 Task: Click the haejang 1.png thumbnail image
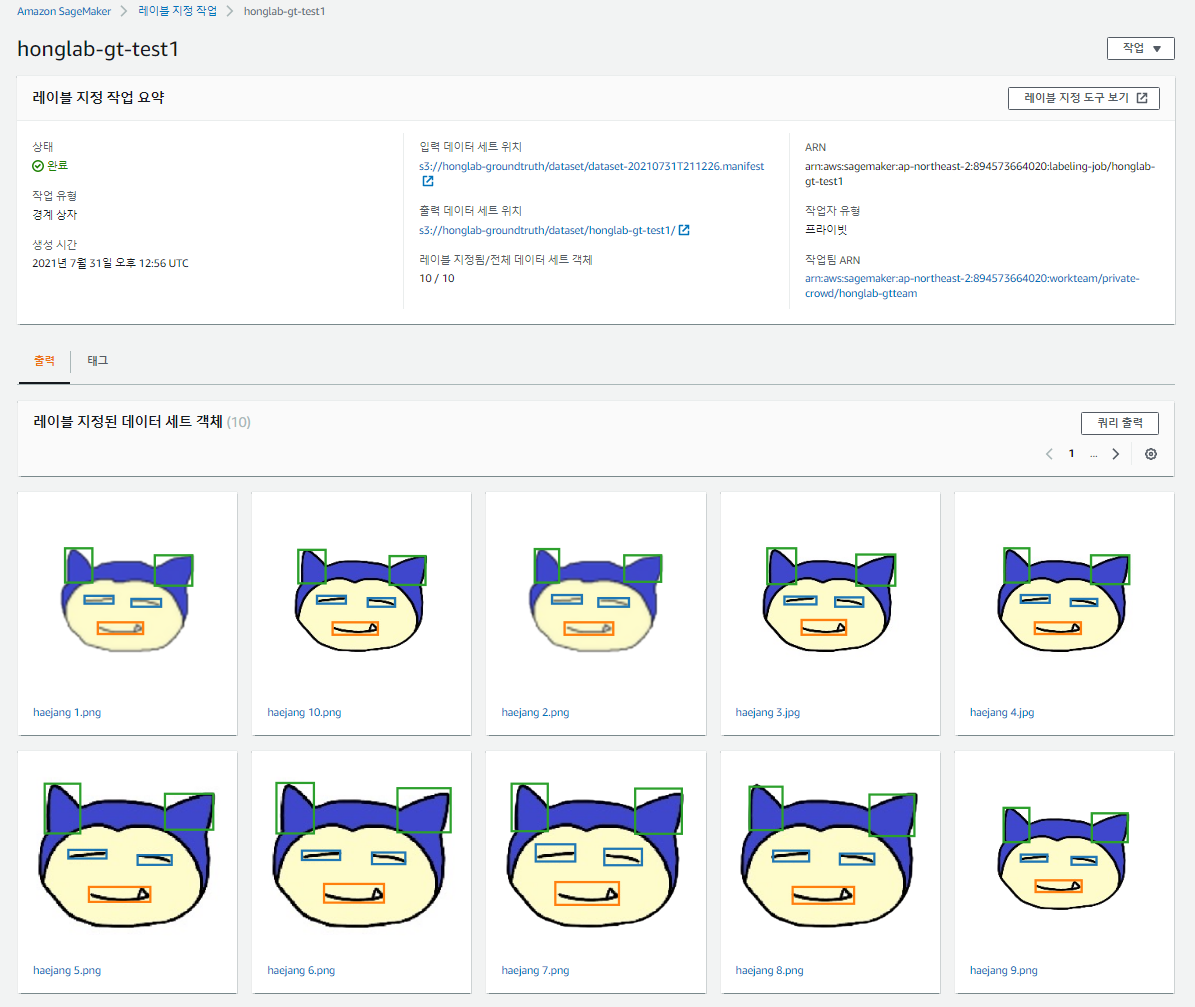coord(127,598)
